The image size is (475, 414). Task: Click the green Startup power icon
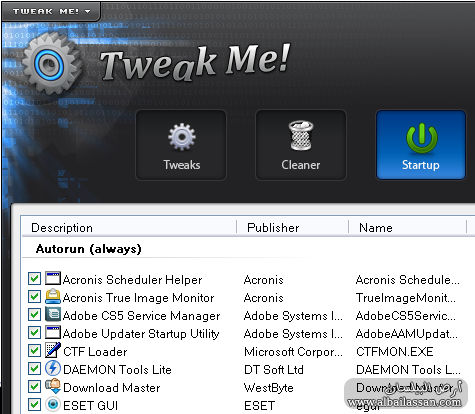pyautogui.click(x=422, y=138)
